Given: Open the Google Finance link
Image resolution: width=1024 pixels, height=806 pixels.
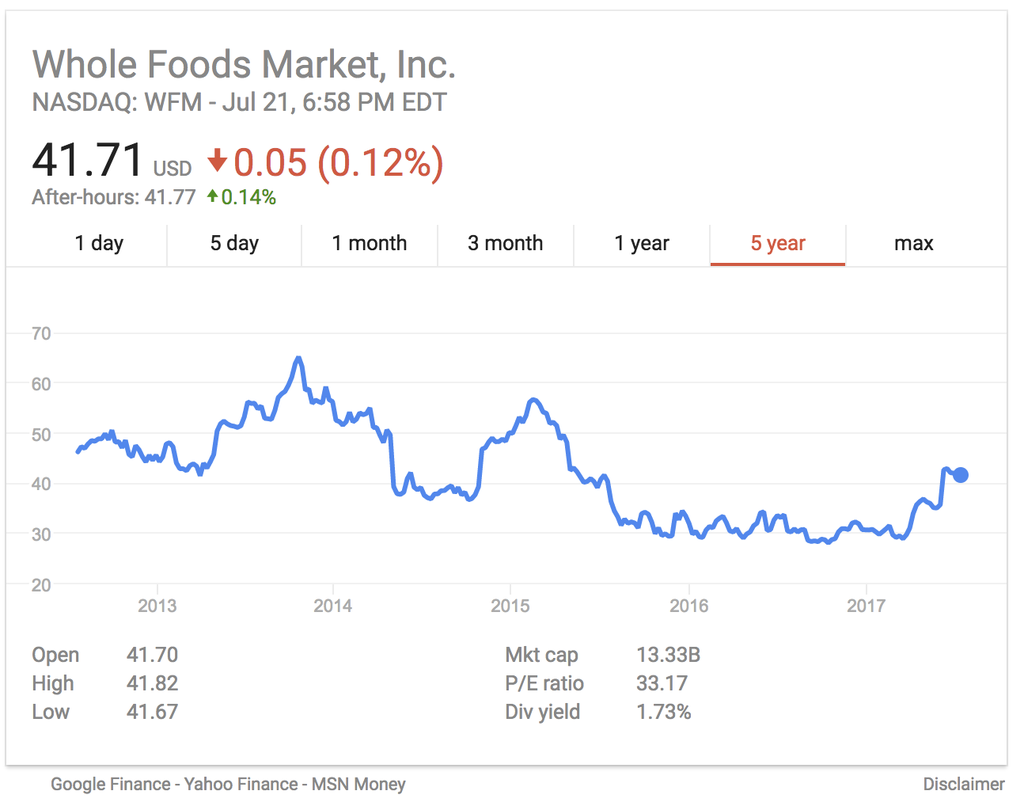Looking at the screenshot, I should tap(112, 784).
